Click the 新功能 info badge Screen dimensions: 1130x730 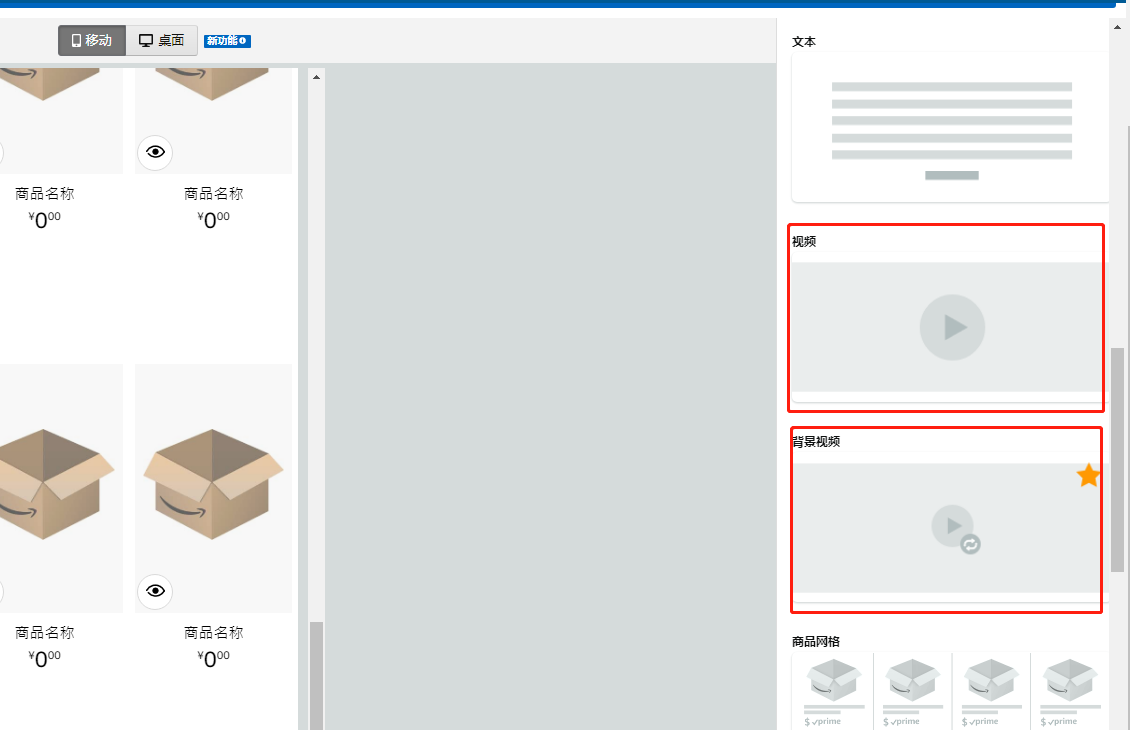coord(227,41)
